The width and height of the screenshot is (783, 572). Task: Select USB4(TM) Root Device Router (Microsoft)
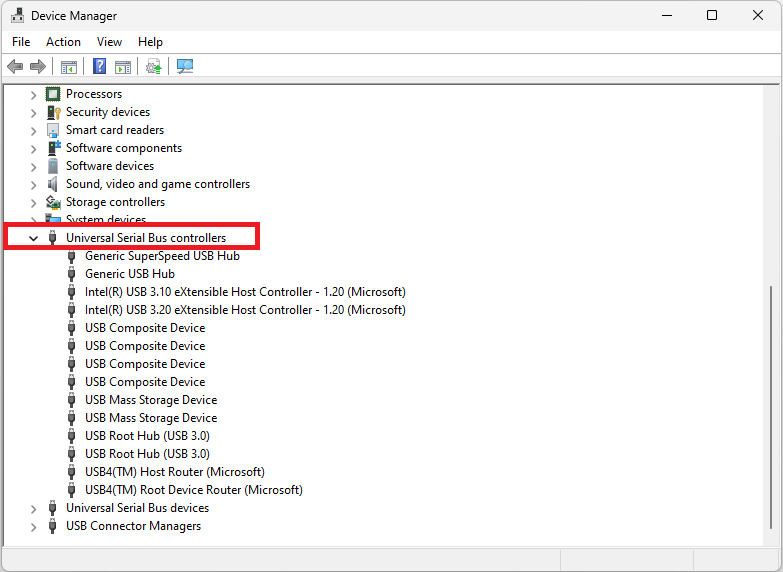click(194, 490)
